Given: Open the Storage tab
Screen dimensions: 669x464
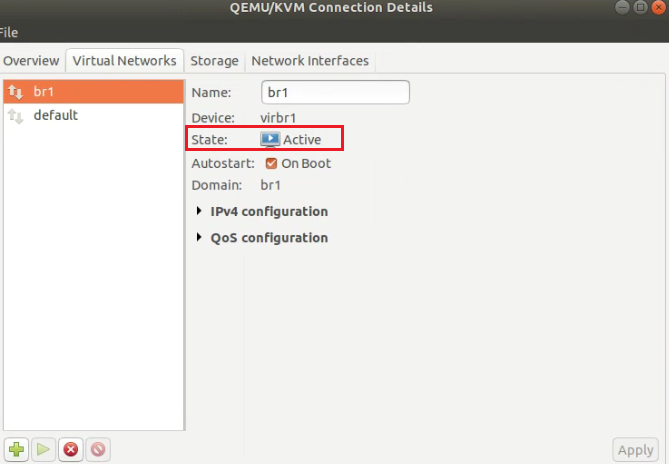Looking at the screenshot, I should [x=214, y=61].
